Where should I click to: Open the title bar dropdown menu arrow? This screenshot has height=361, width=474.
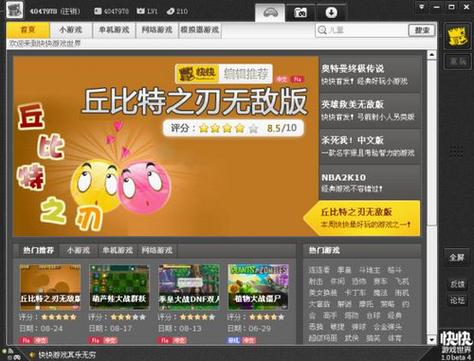[x=422, y=7]
